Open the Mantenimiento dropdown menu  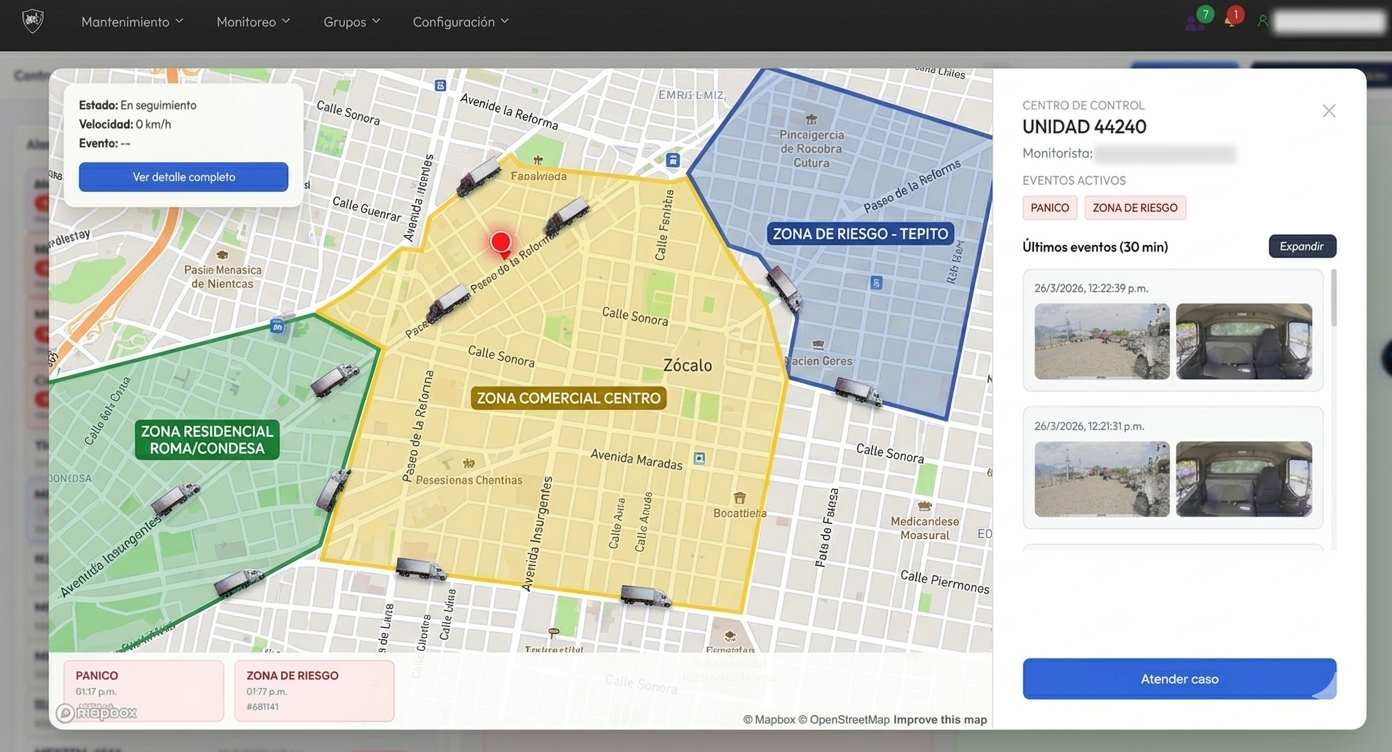click(132, 21)
